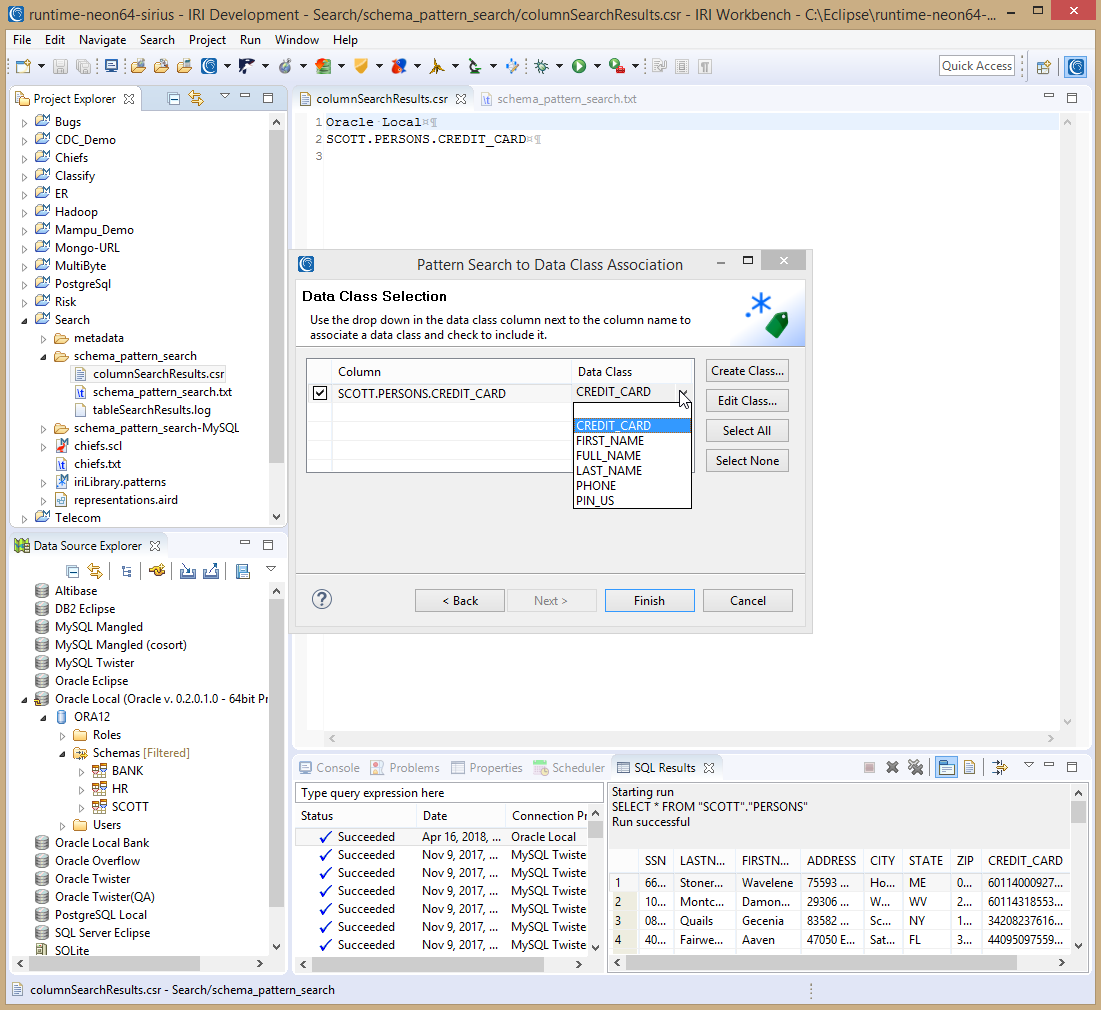Select Apr 16, 2018 Succeeded history row
The height and width of the screenshot is (1010, 1101).
click(x=442, y=837)
